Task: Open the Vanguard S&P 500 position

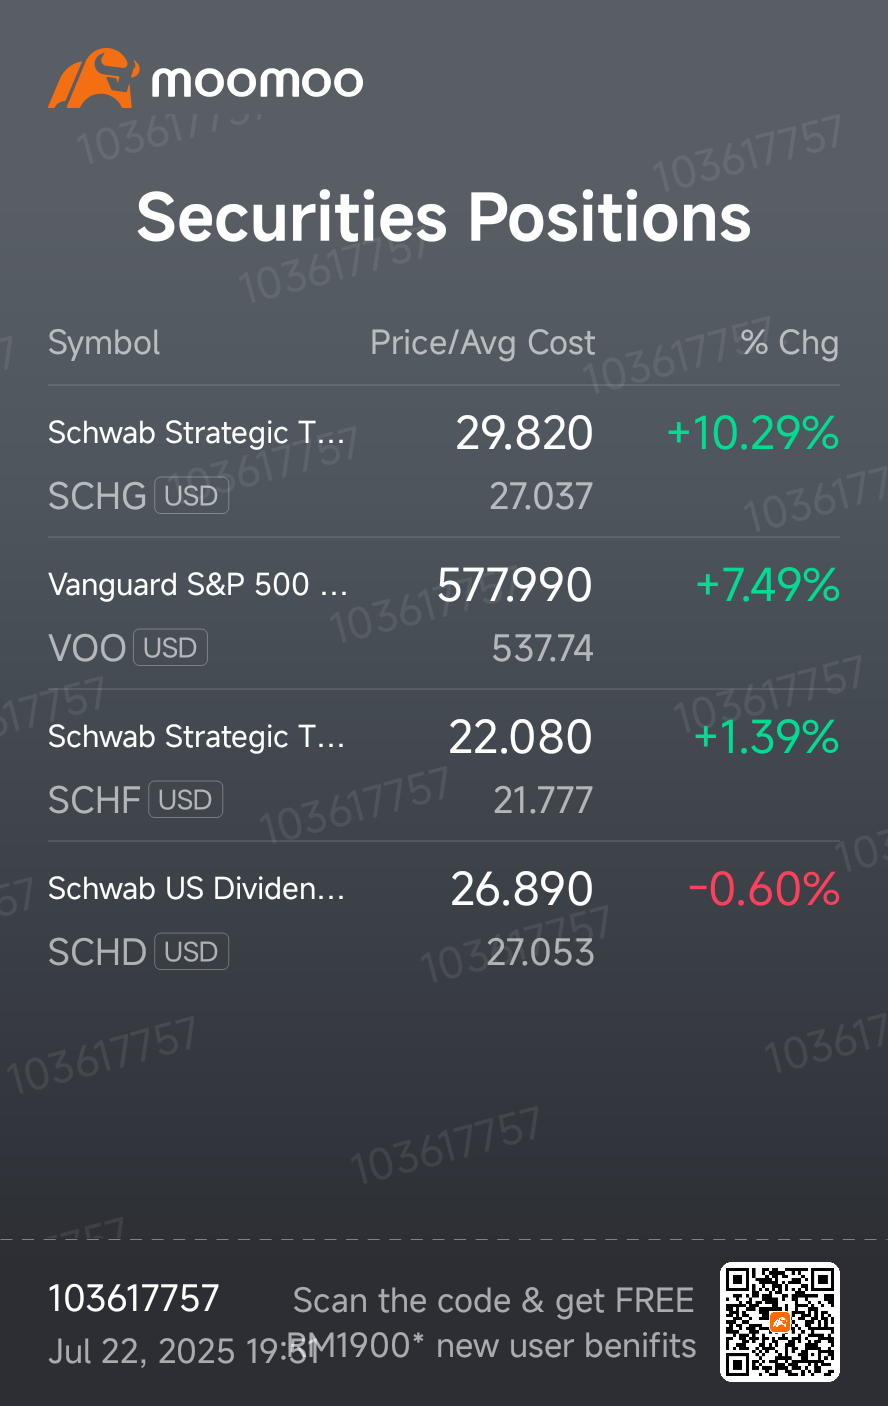Action: point(444,614)
